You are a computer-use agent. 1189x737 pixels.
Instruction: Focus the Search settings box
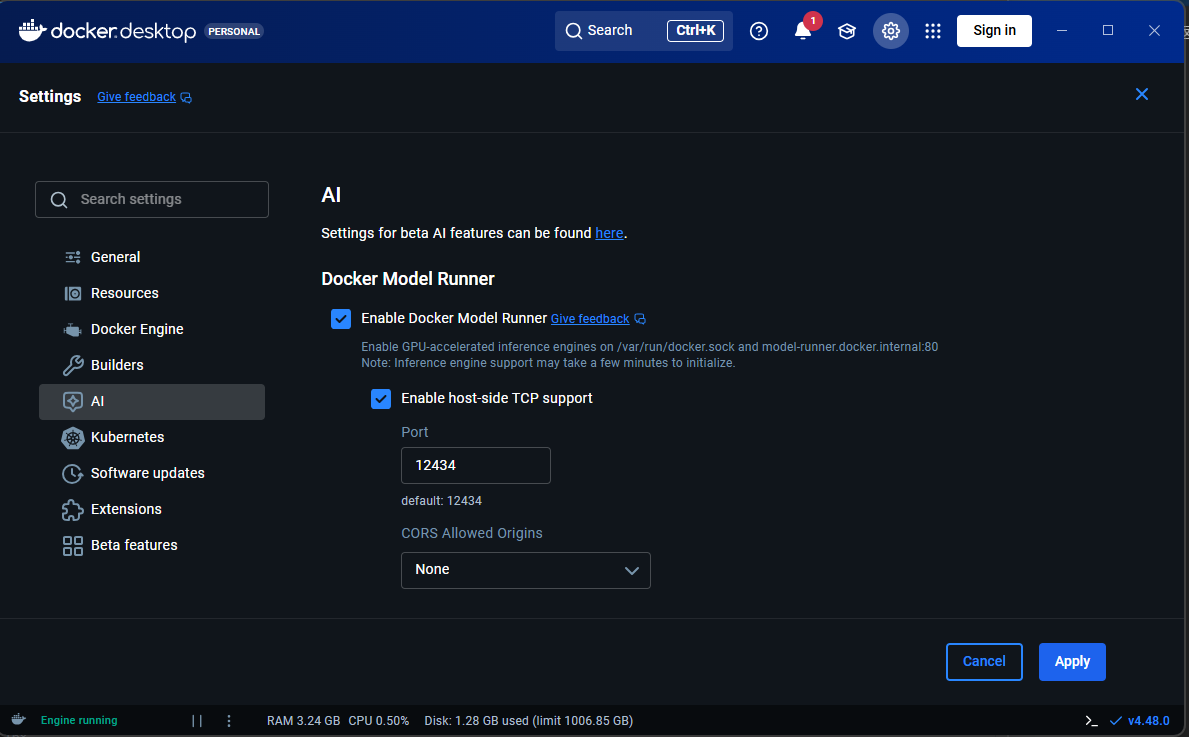point(152,199)
